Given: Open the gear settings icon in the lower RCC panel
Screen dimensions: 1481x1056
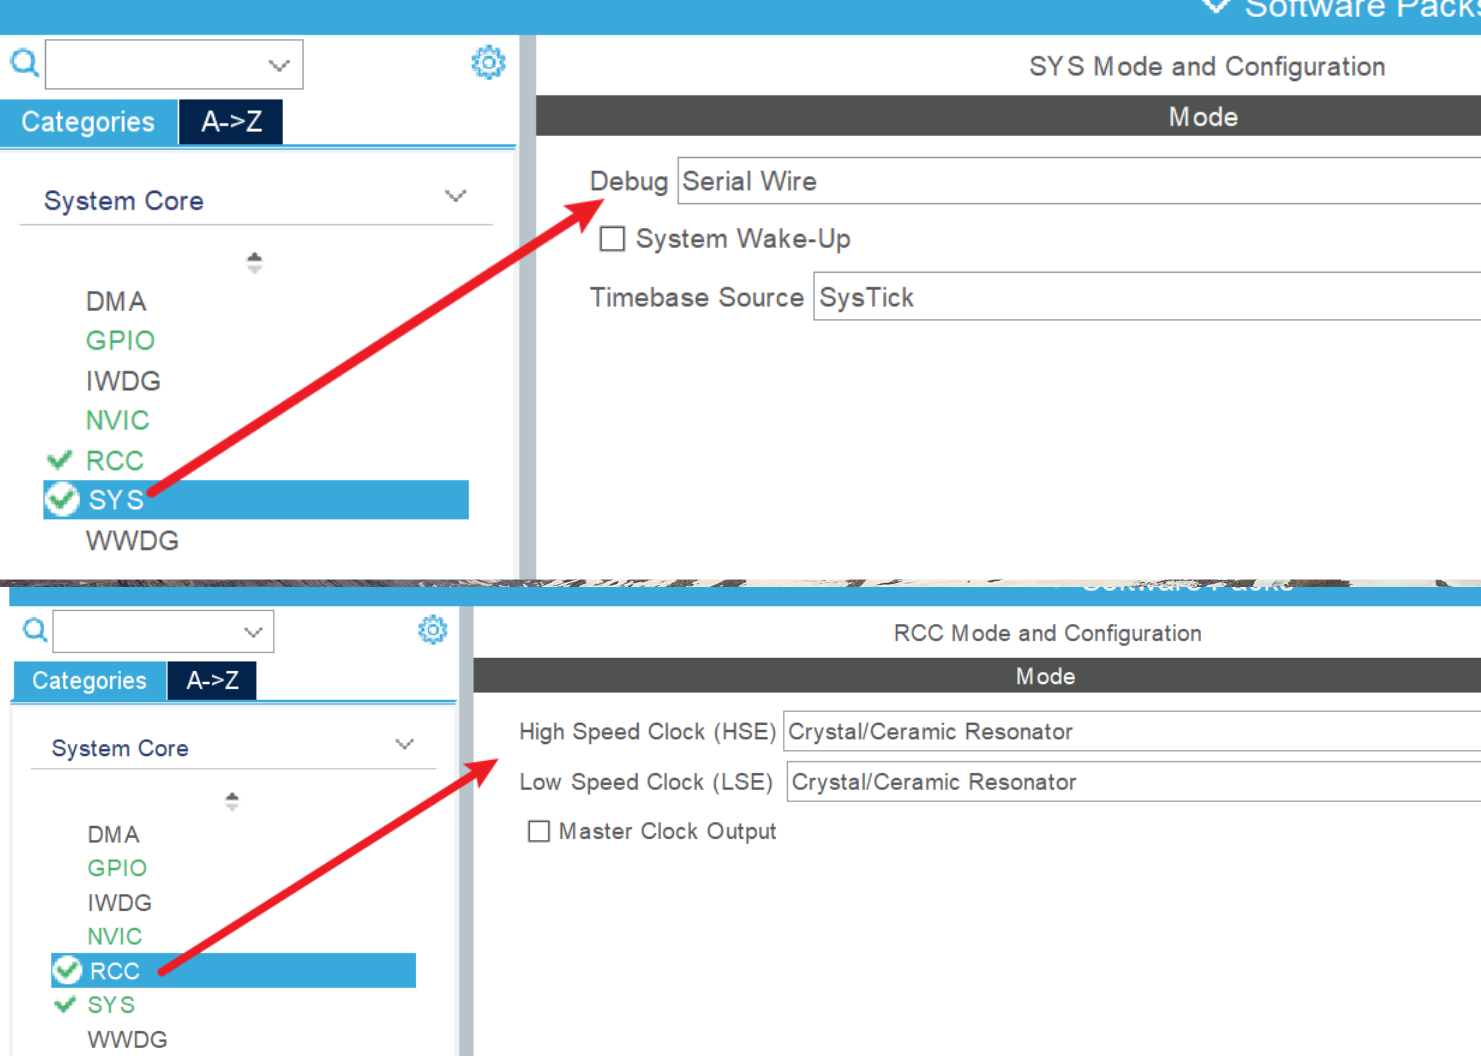Looking at the screenshot, I should 432,630.
